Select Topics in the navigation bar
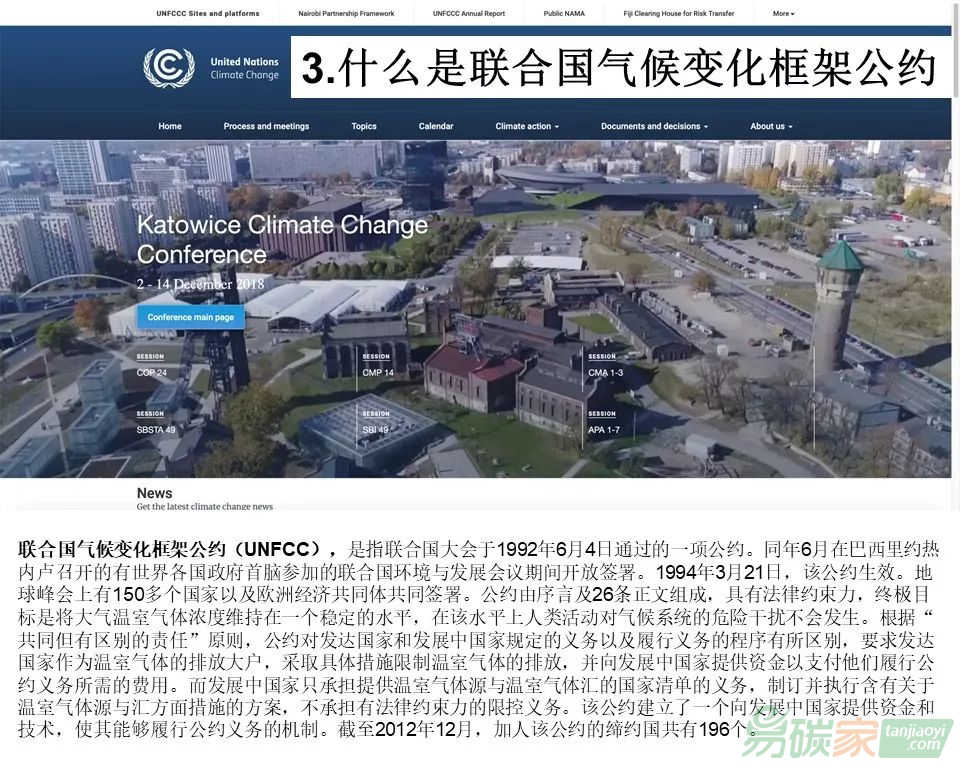 coord(364,126)
